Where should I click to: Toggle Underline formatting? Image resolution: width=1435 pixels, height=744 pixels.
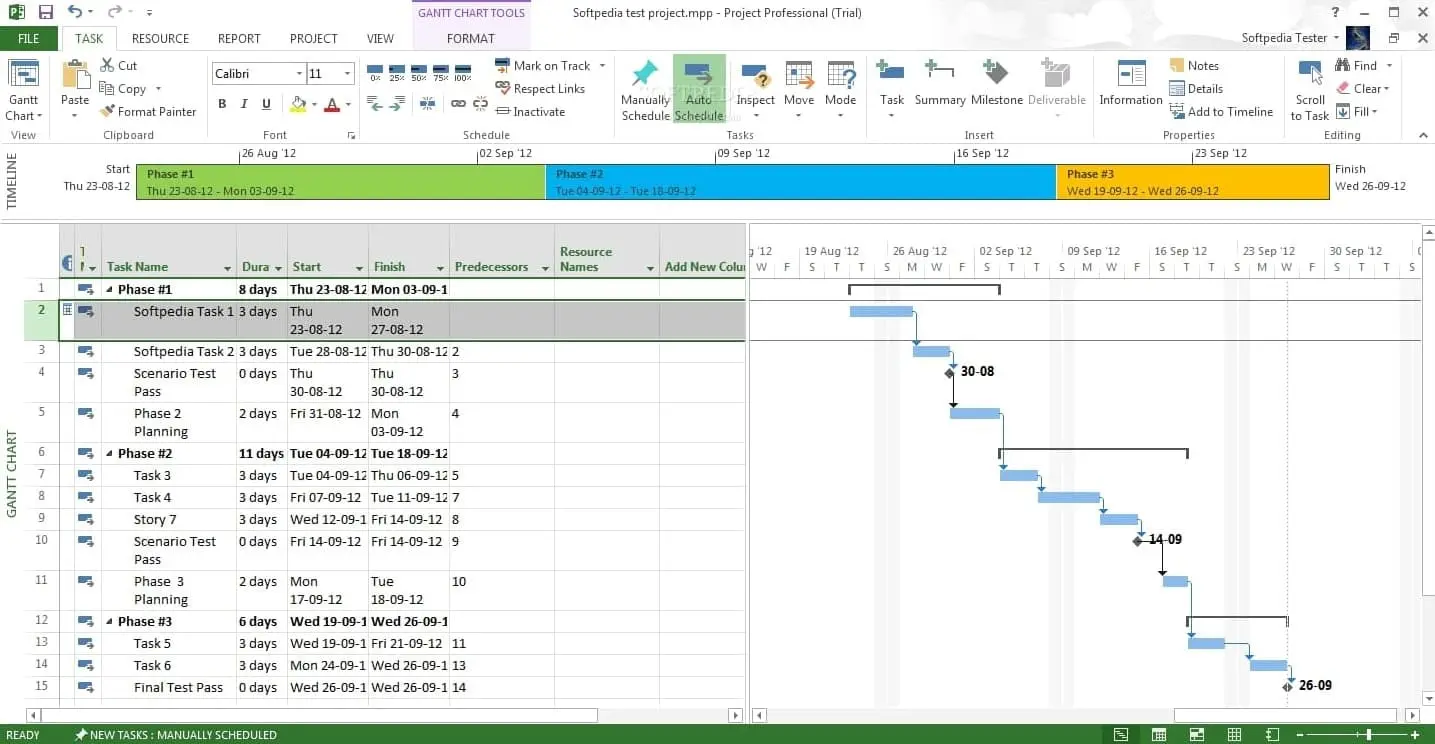click(x=266, y=104)
